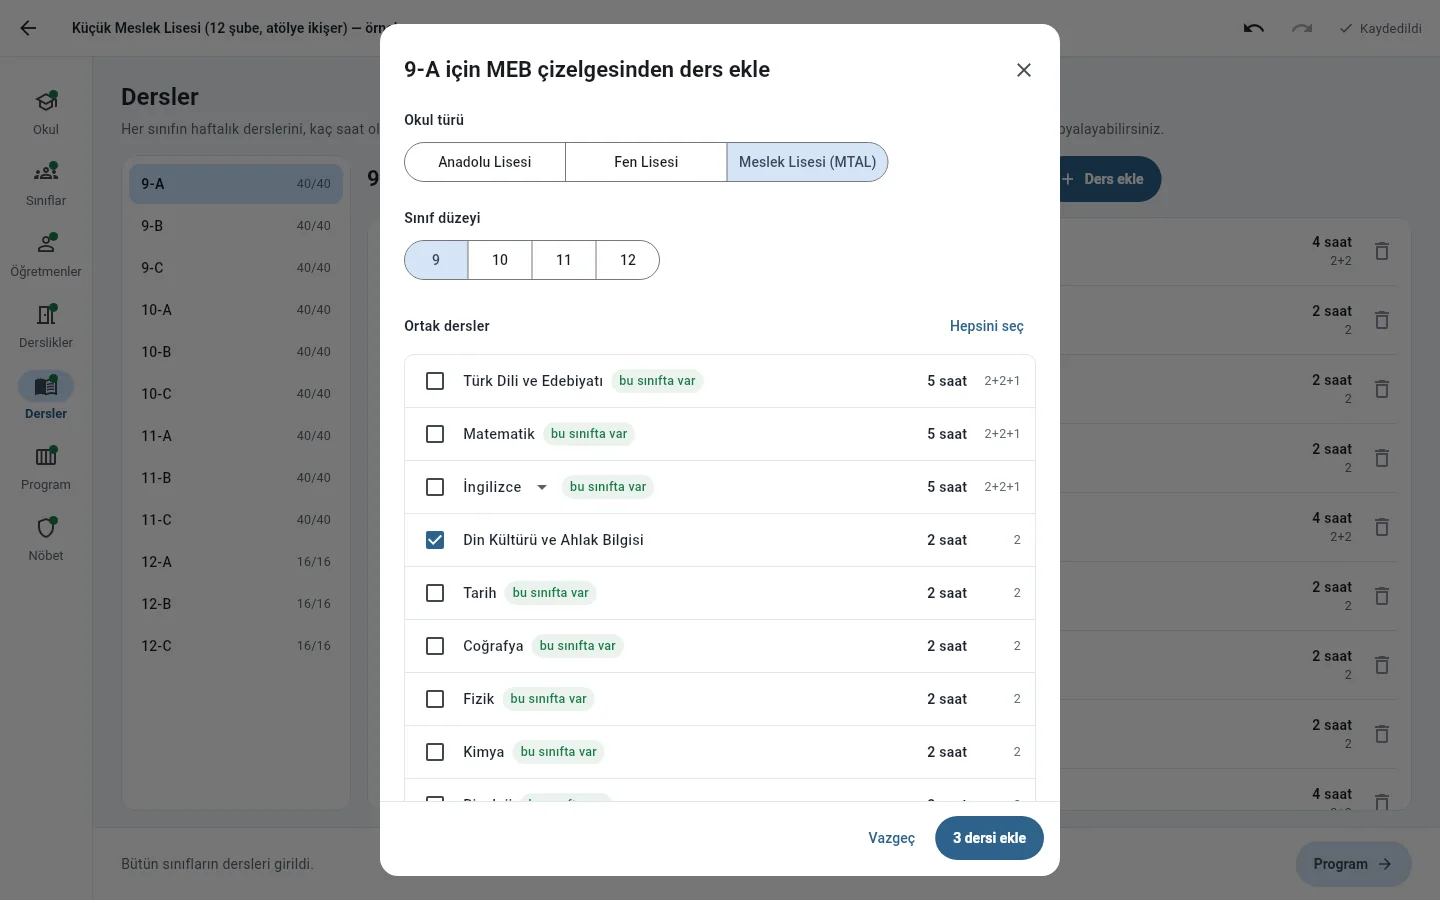Image resolution: width=1440 pixels, height=900 pixels.
Task: Choose grade level 10
Action: click(500, 260)
